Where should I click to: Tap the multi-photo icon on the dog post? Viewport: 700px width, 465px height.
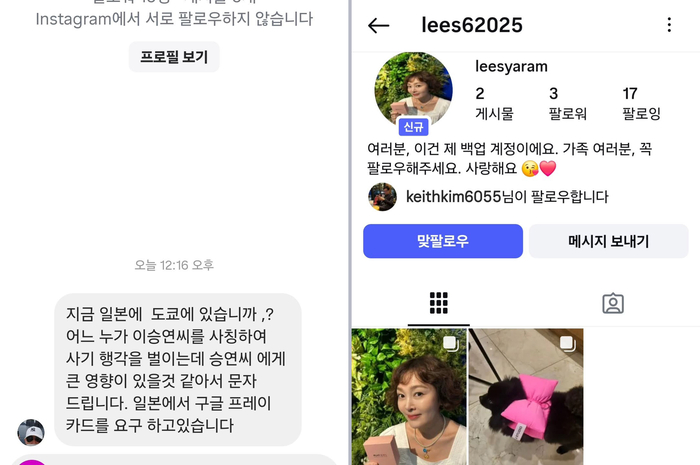click(568, 344)
